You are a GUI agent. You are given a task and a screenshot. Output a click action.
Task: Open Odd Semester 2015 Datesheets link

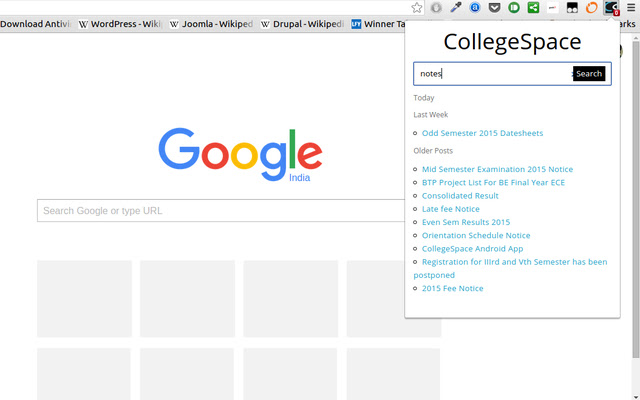pos(482,133)
